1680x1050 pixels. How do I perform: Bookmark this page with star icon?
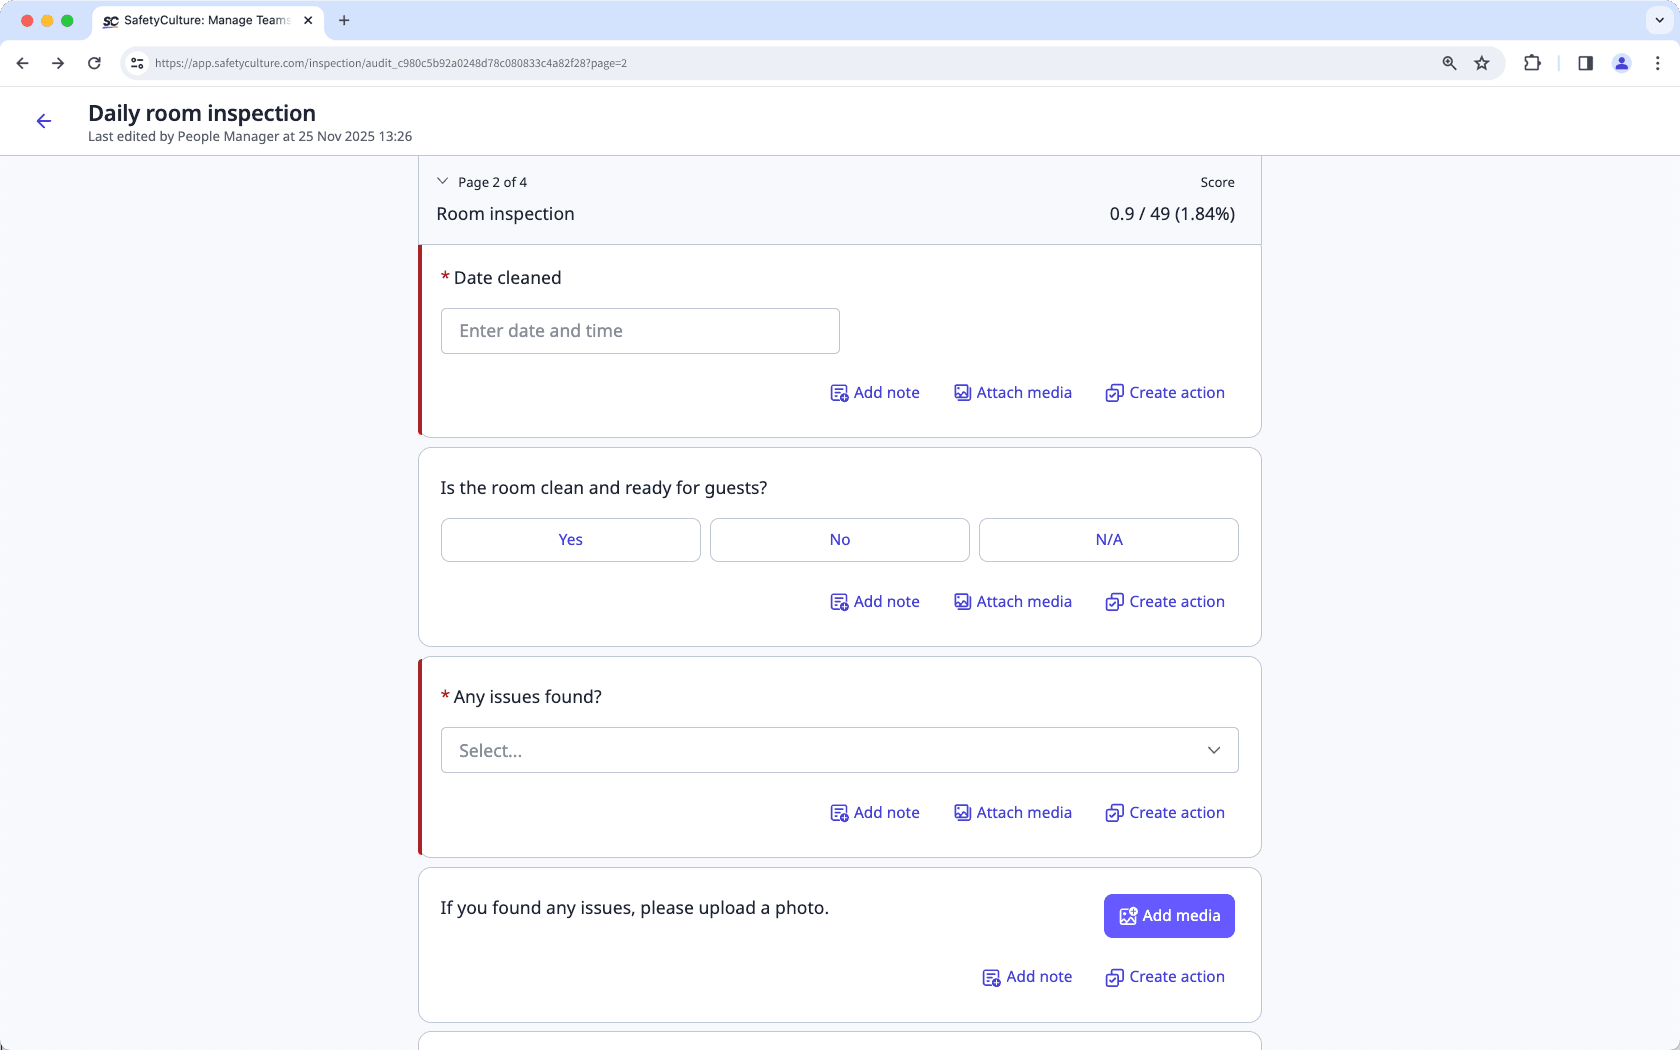tap(1482, 63)
